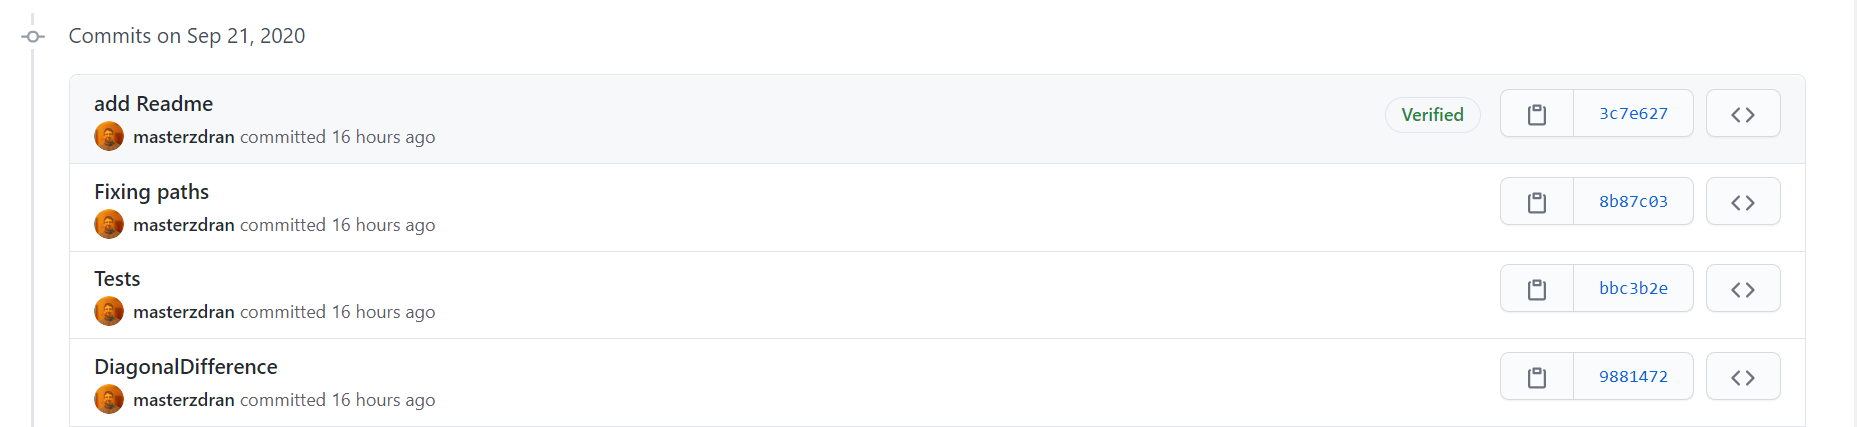The height and width of the screenshot is (427, 1857).
Task: Browse repository at add Readme commit
Action: 1743,114
